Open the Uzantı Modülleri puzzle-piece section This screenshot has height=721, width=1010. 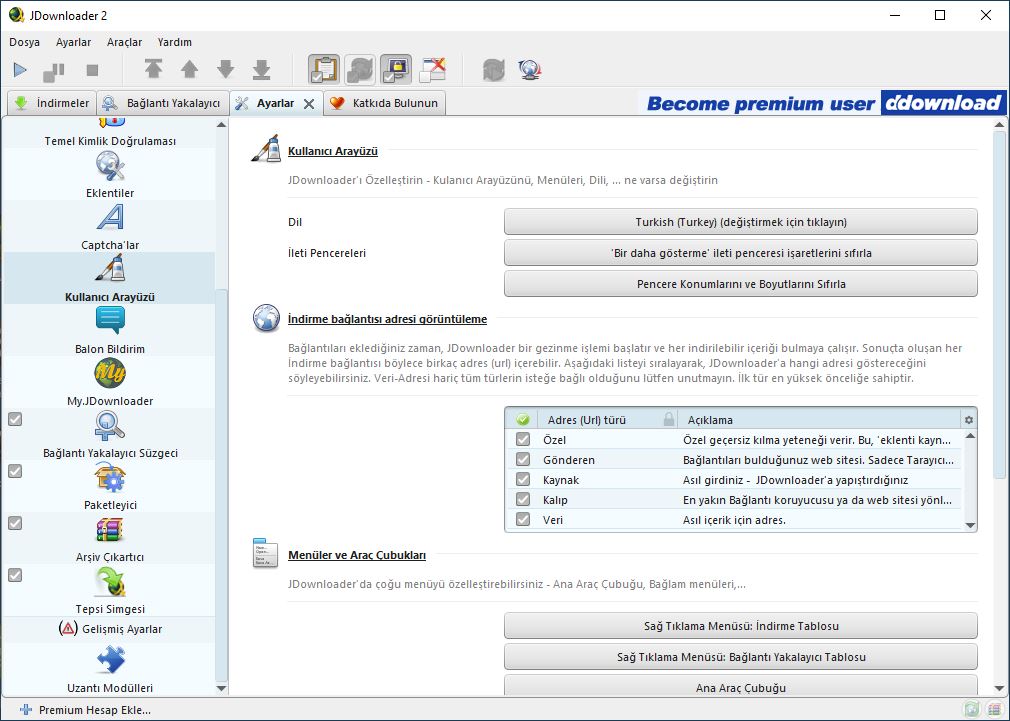[110, 669]
